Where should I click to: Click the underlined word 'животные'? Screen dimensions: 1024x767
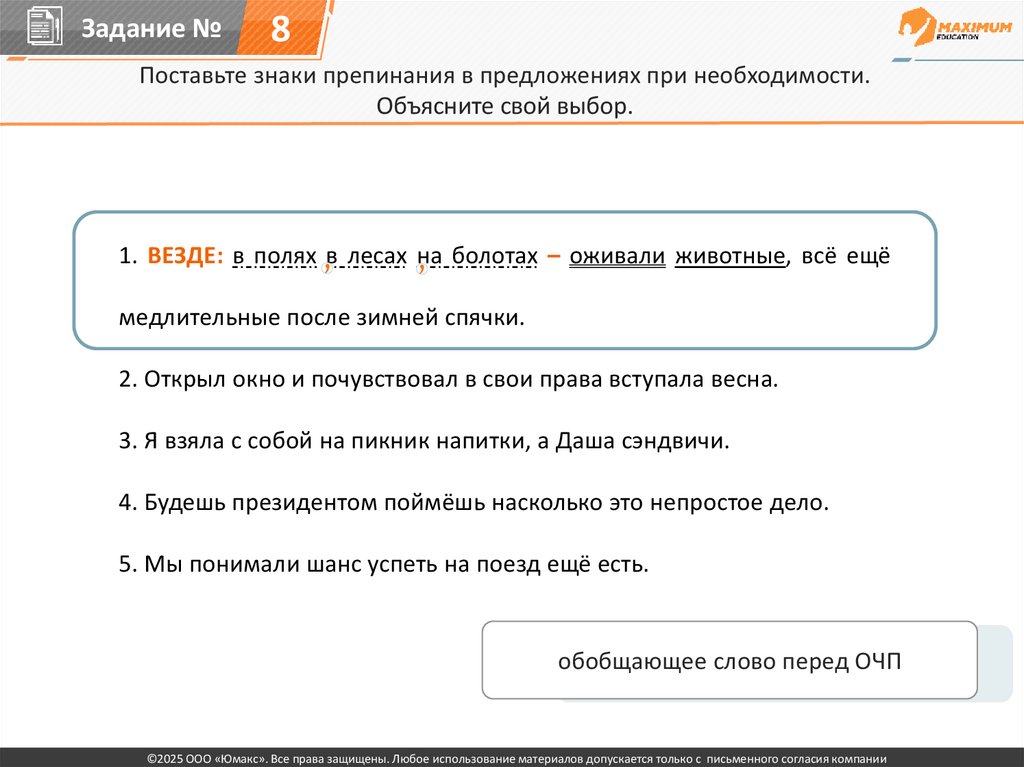[x=729, y=256]
